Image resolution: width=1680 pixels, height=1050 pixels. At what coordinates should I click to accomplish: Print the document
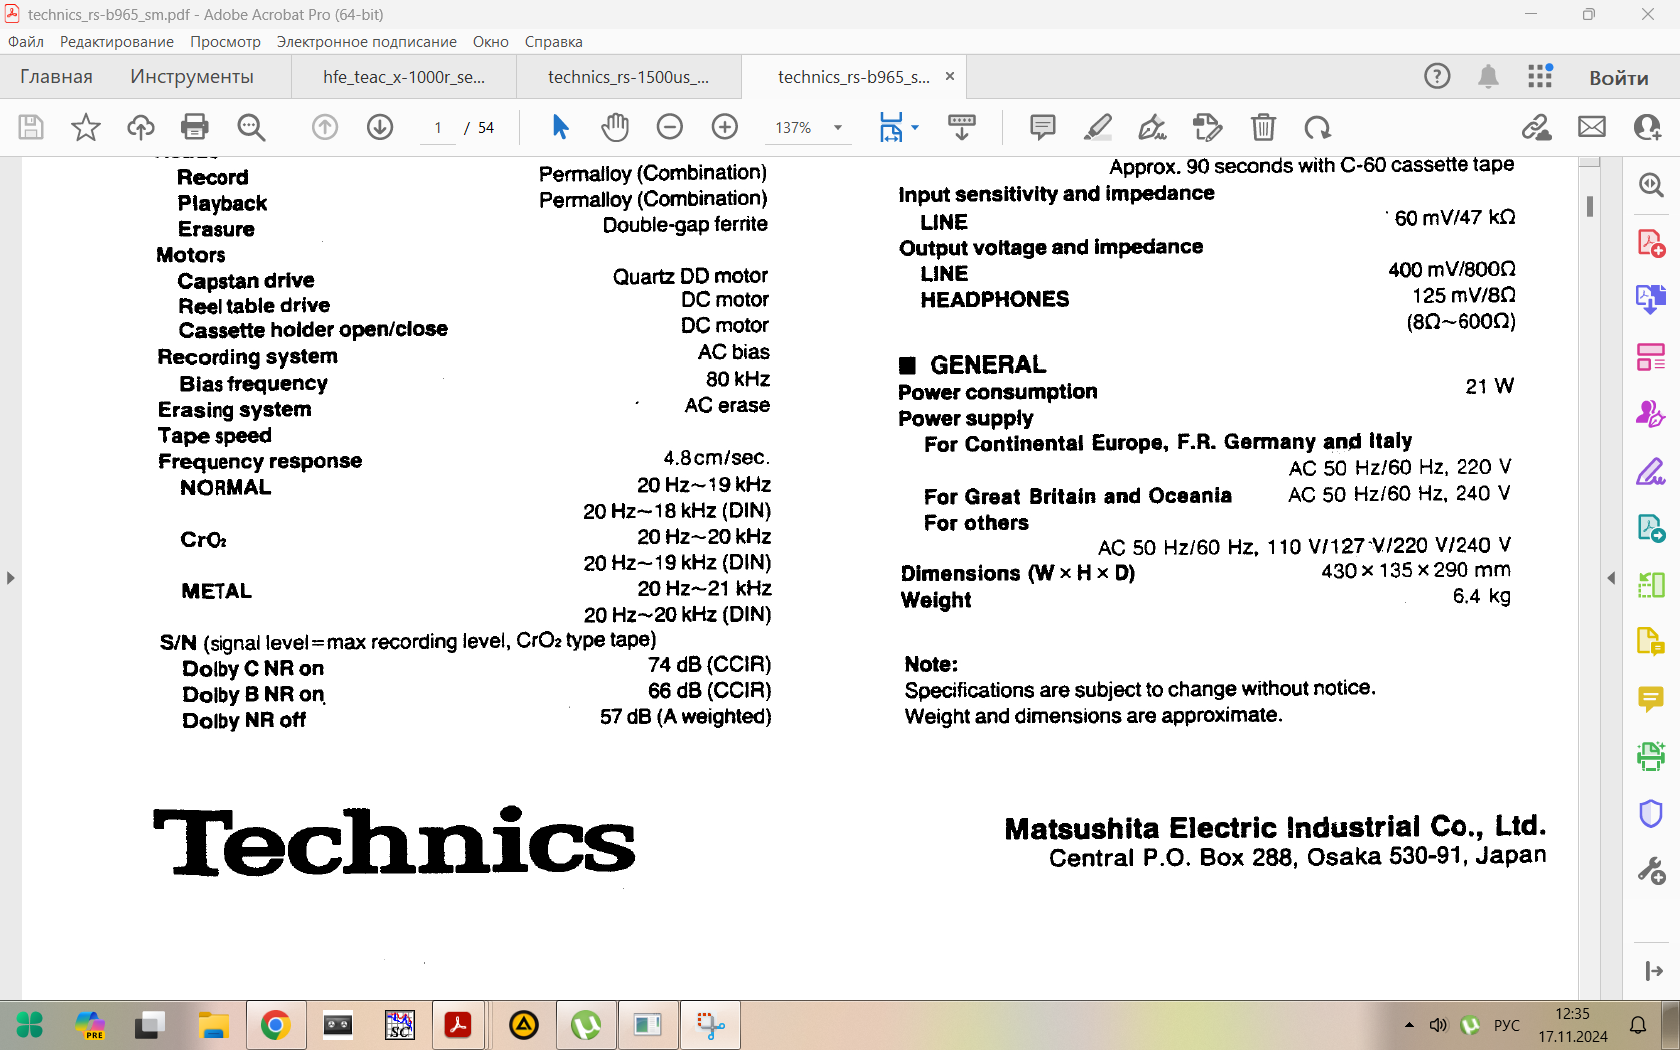[x=195, y=127]
